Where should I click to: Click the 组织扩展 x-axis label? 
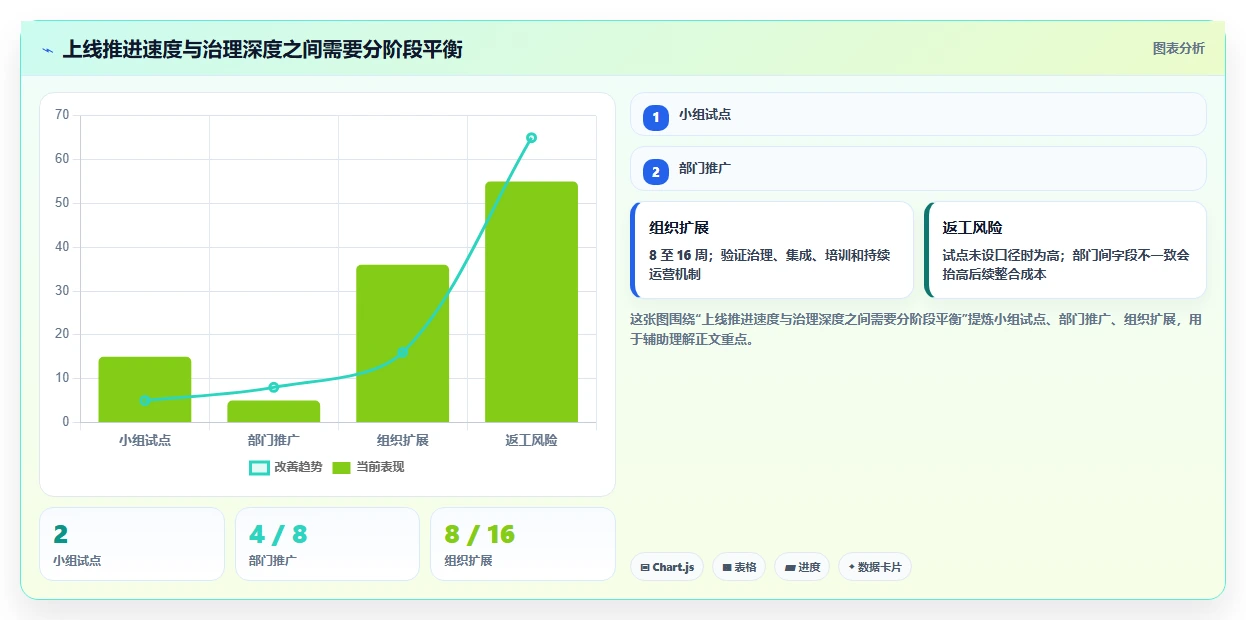pyautogui.click(x=402, y=440)
